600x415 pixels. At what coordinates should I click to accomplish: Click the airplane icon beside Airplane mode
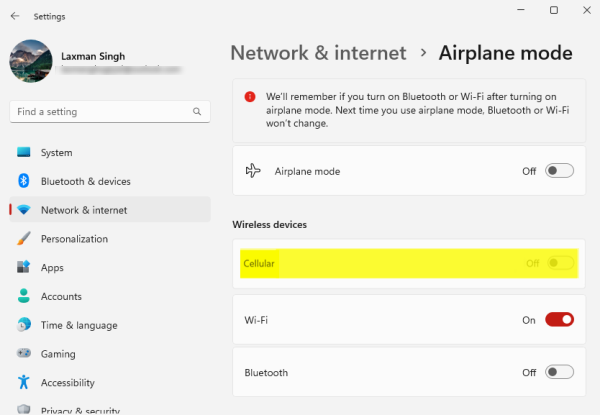pos(253,171)
